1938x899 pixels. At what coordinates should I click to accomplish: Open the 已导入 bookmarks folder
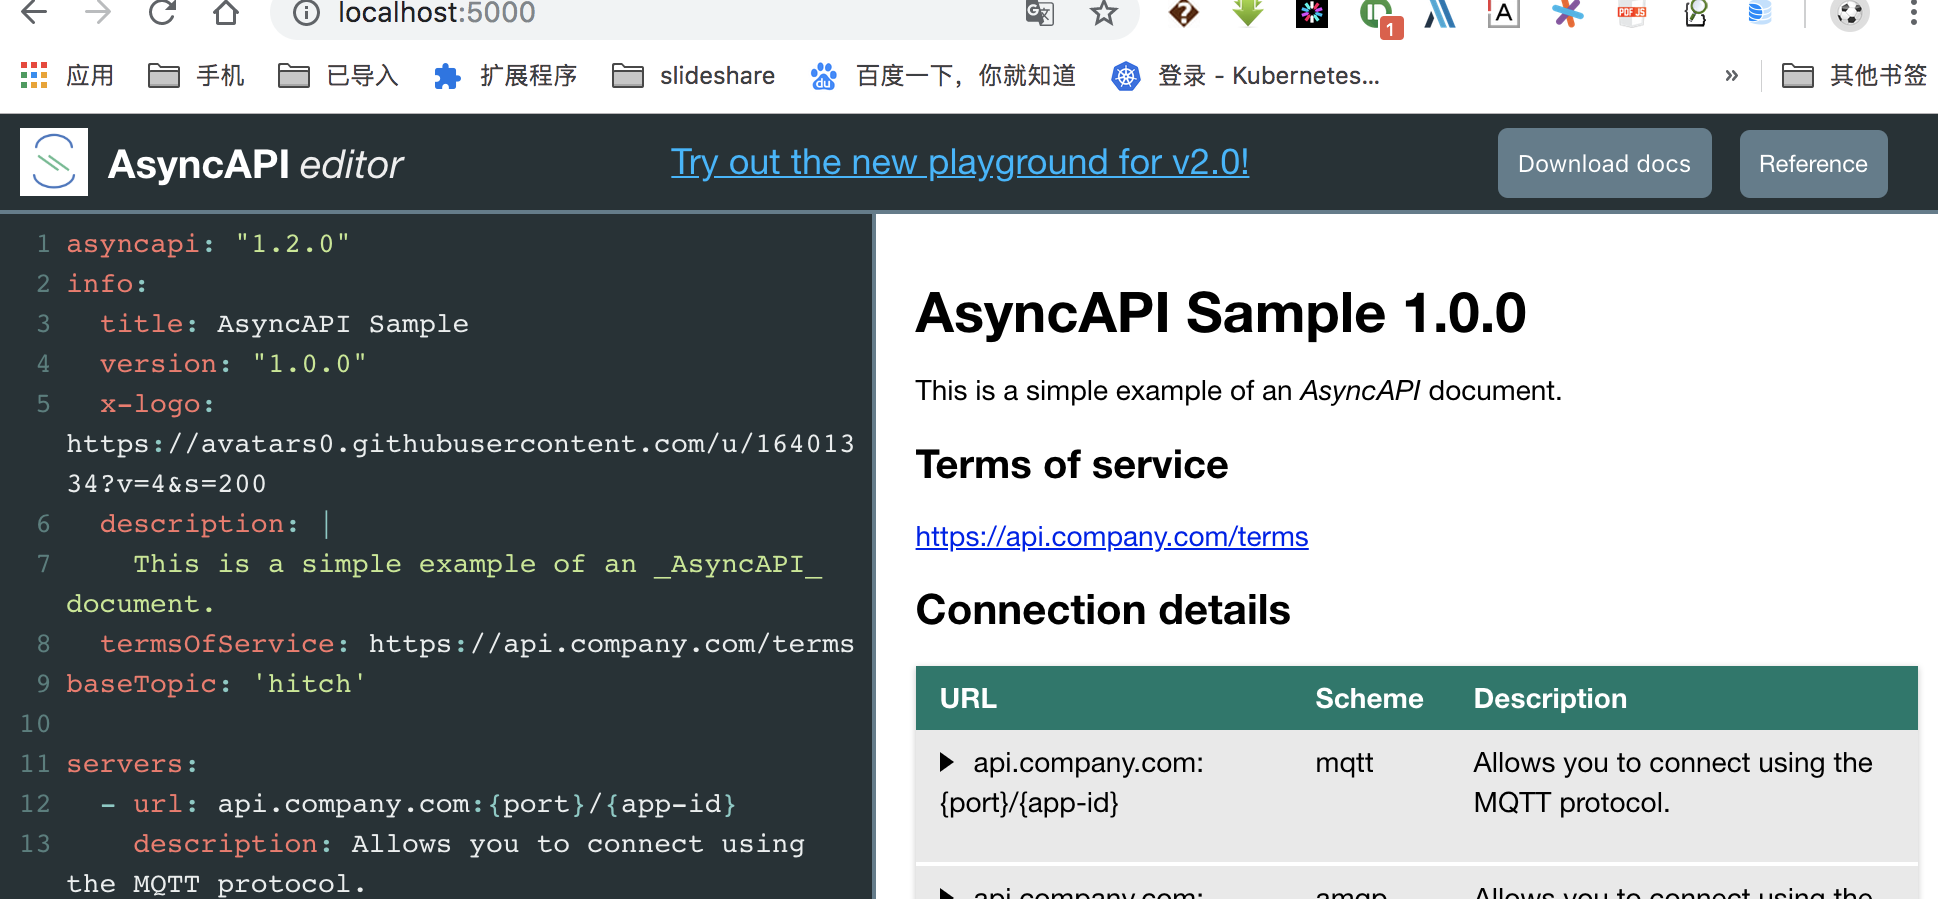pos(338,76)
